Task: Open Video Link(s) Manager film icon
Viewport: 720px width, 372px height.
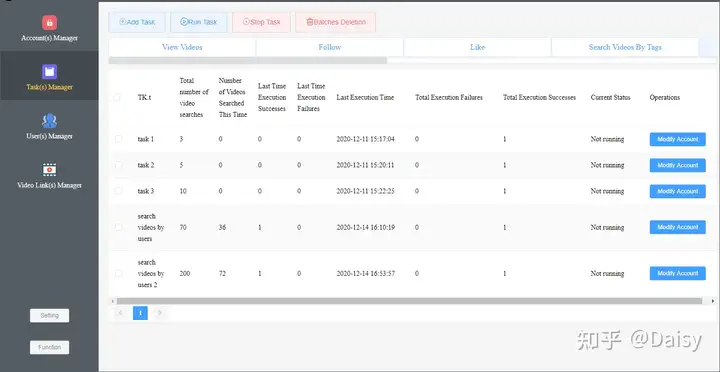Action: point(50,170)
